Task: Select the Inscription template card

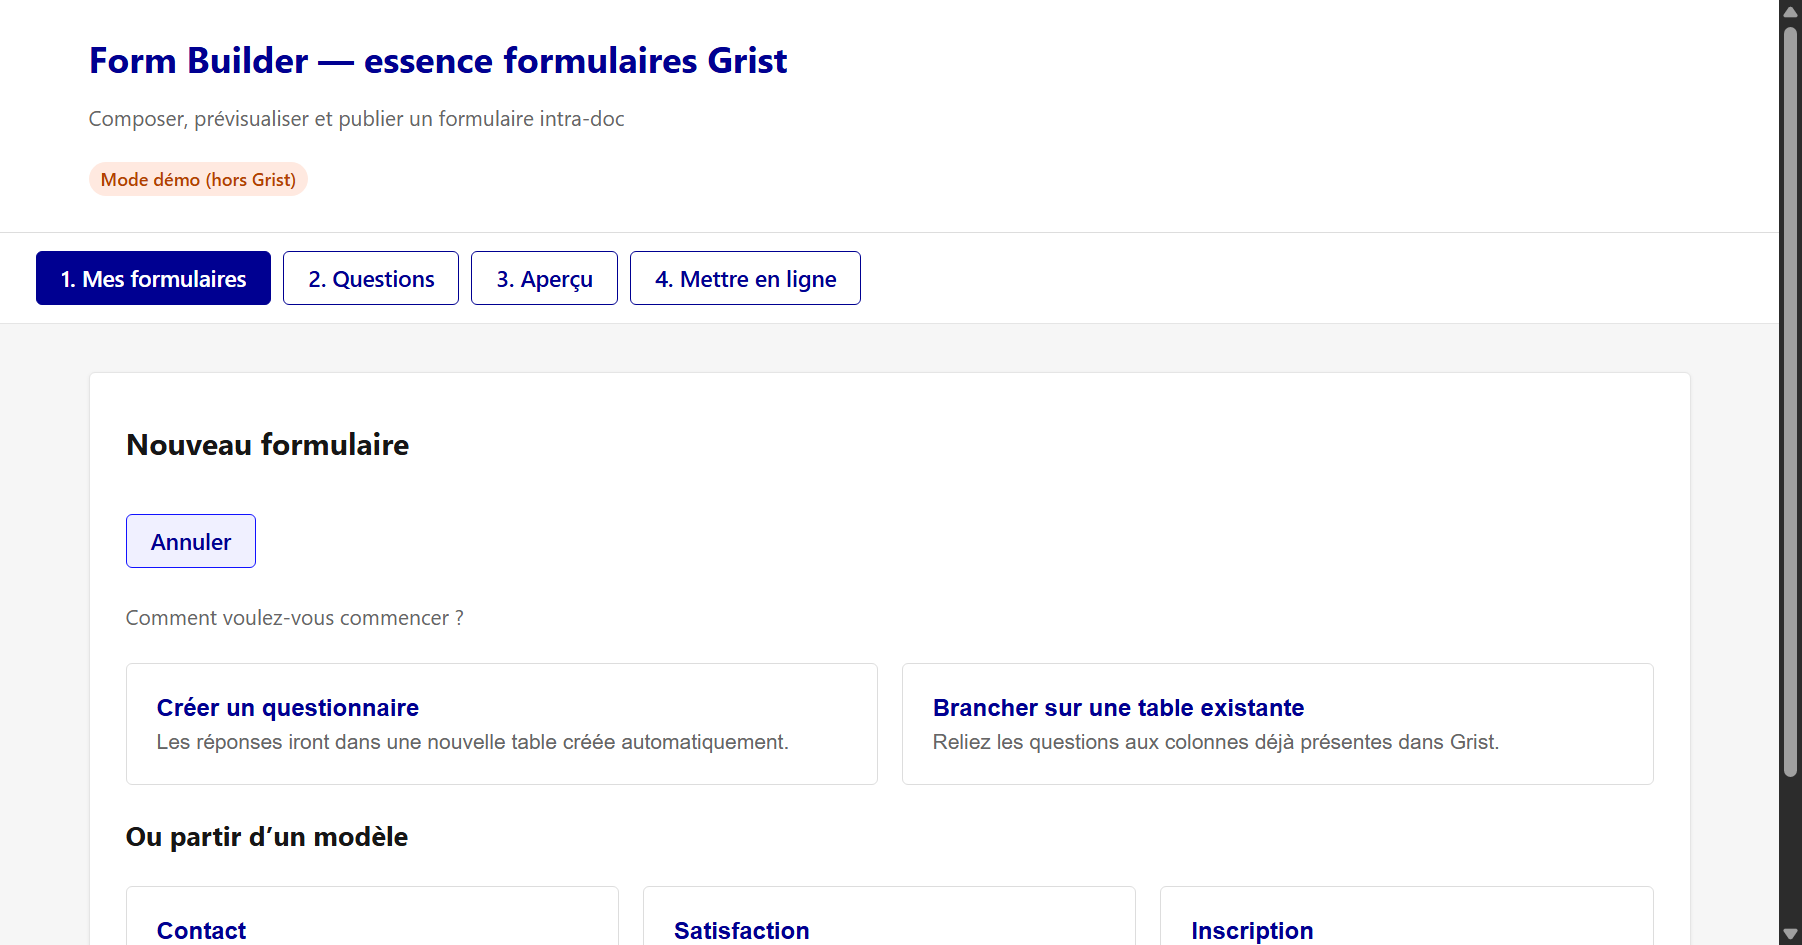Action: (1406, 916)
